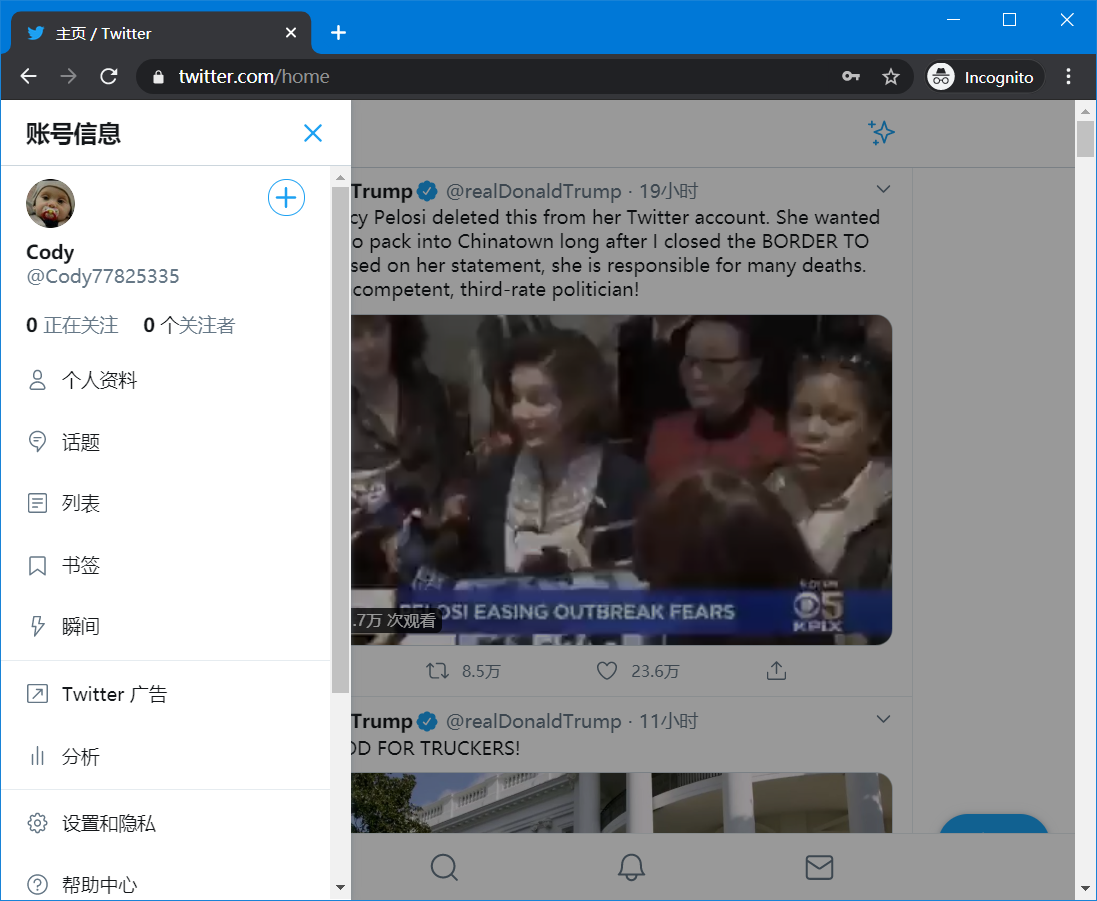Open the White House image in second tweet

tap(621, 802)
